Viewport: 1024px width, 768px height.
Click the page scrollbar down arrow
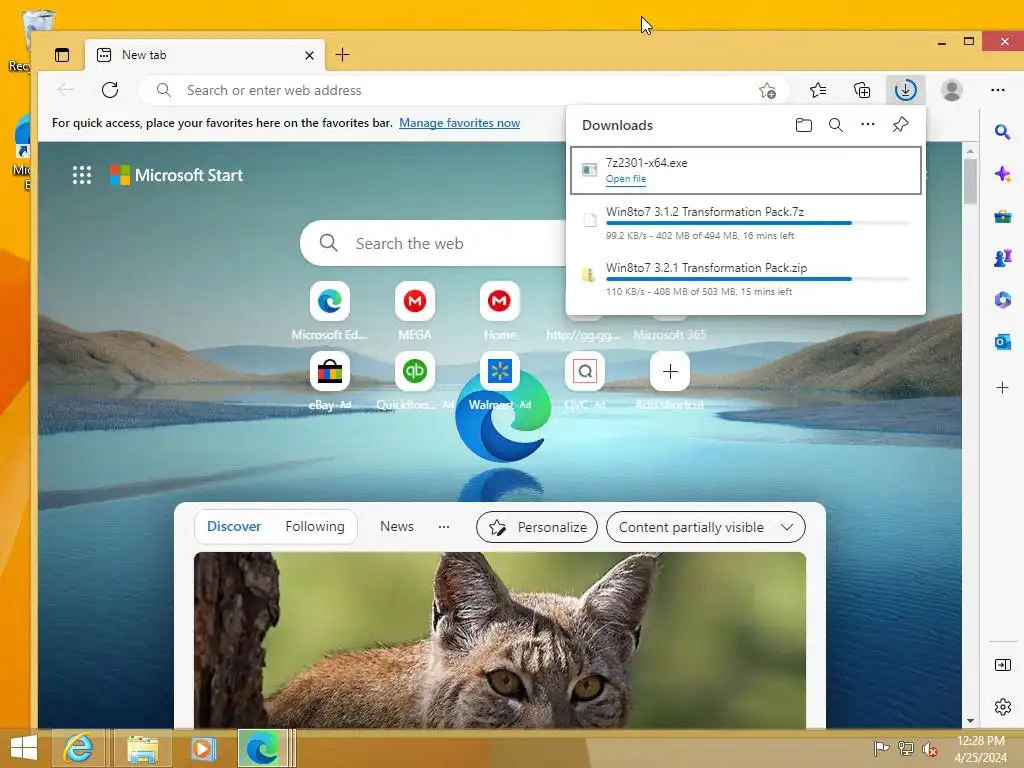click(x=970, y=721)
